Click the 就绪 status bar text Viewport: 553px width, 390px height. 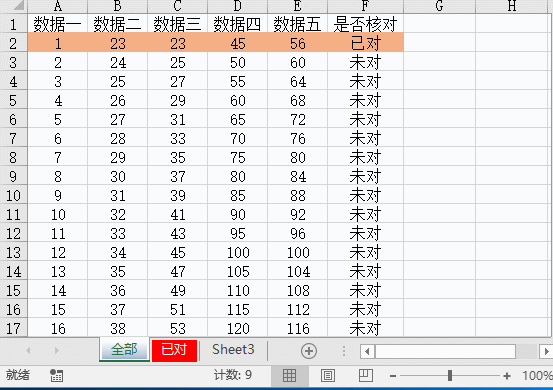point(18,375)
